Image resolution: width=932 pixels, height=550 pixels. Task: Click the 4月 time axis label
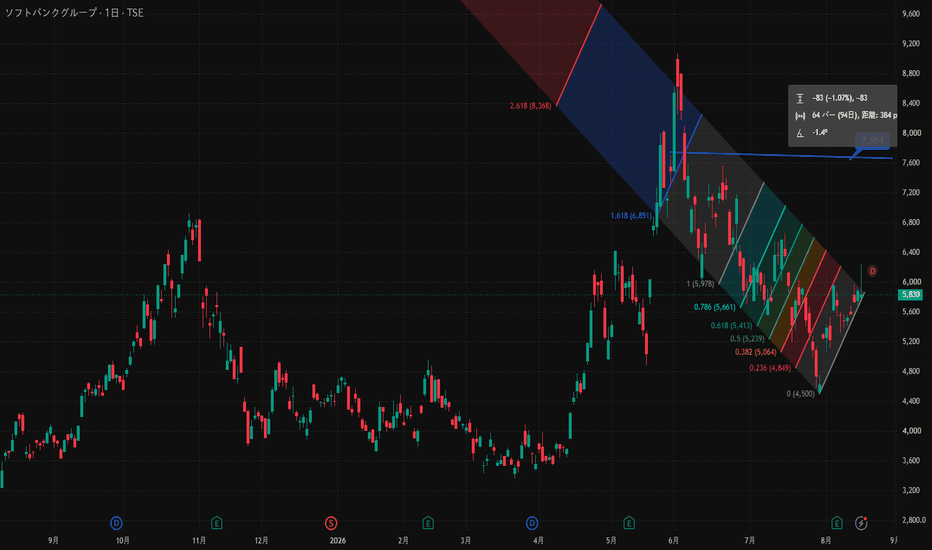point(538,540)
